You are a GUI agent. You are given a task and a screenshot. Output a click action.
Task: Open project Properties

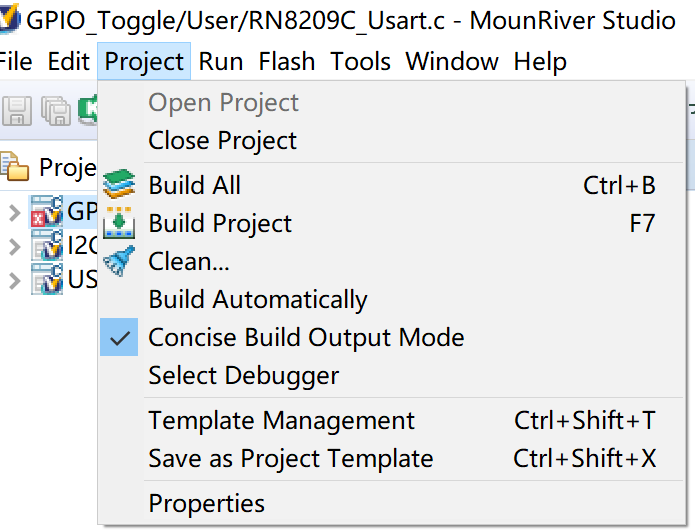(x=207, y=504)
